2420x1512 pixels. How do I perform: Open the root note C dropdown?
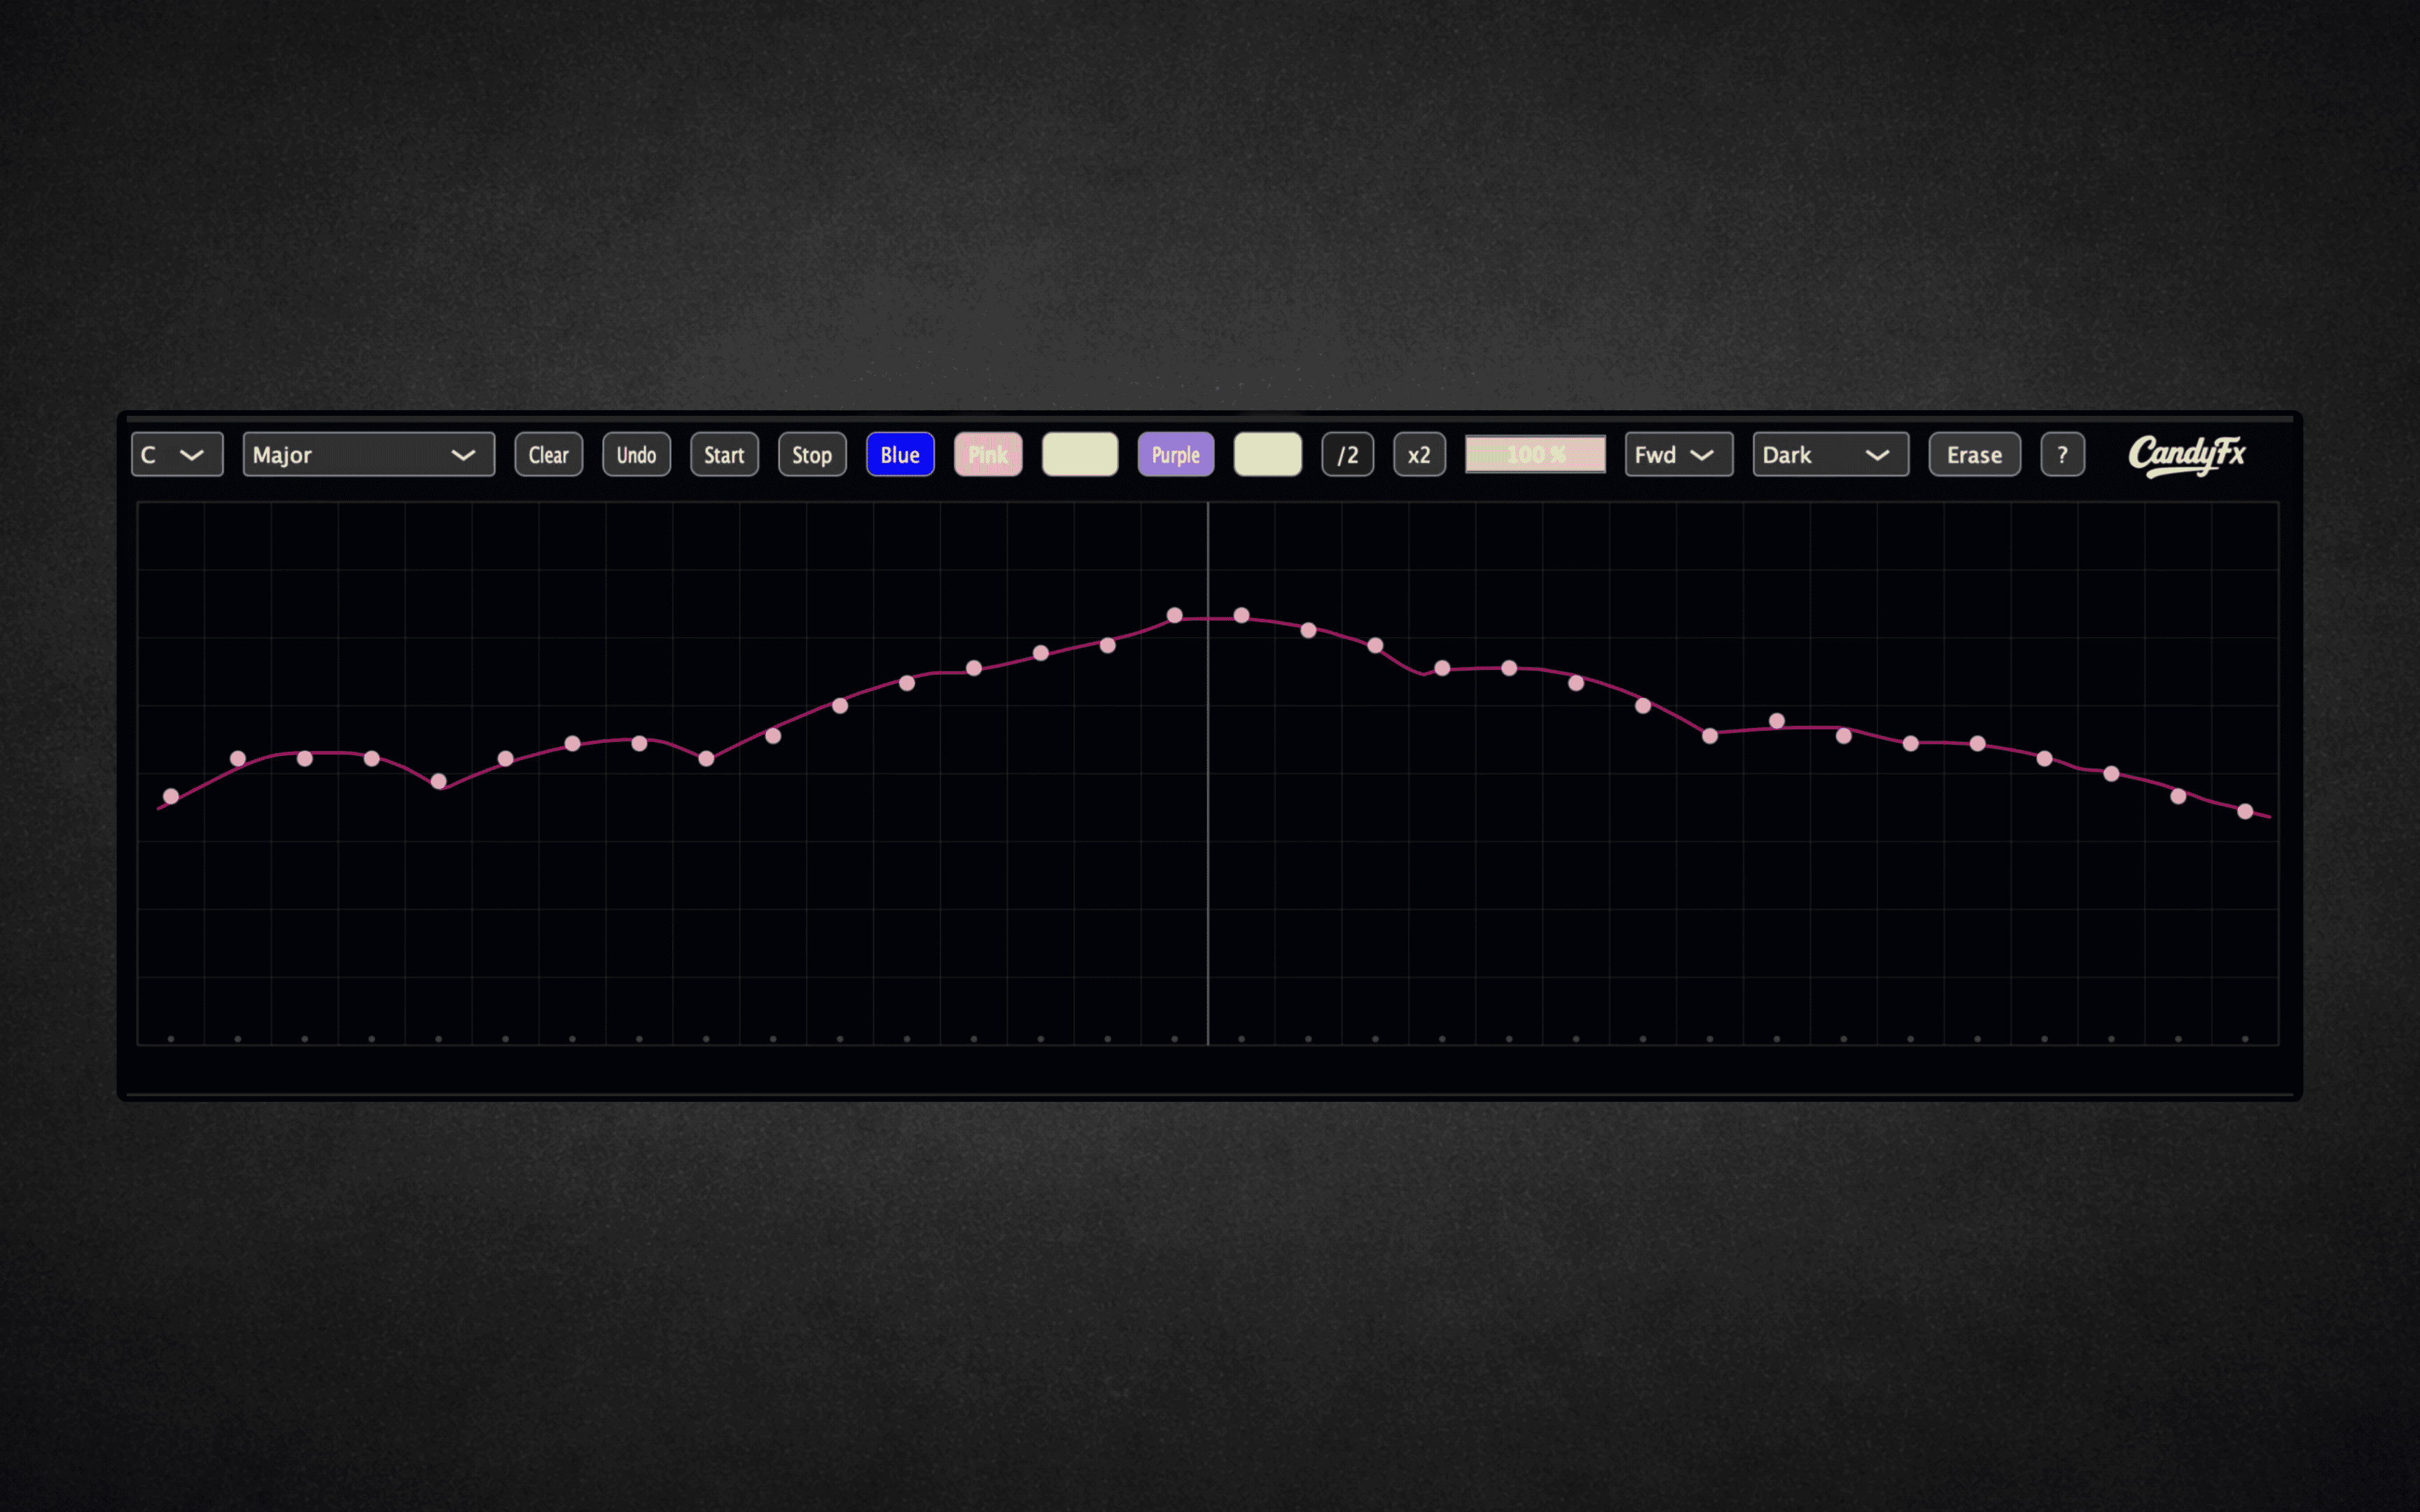click(x=177, y=455)
